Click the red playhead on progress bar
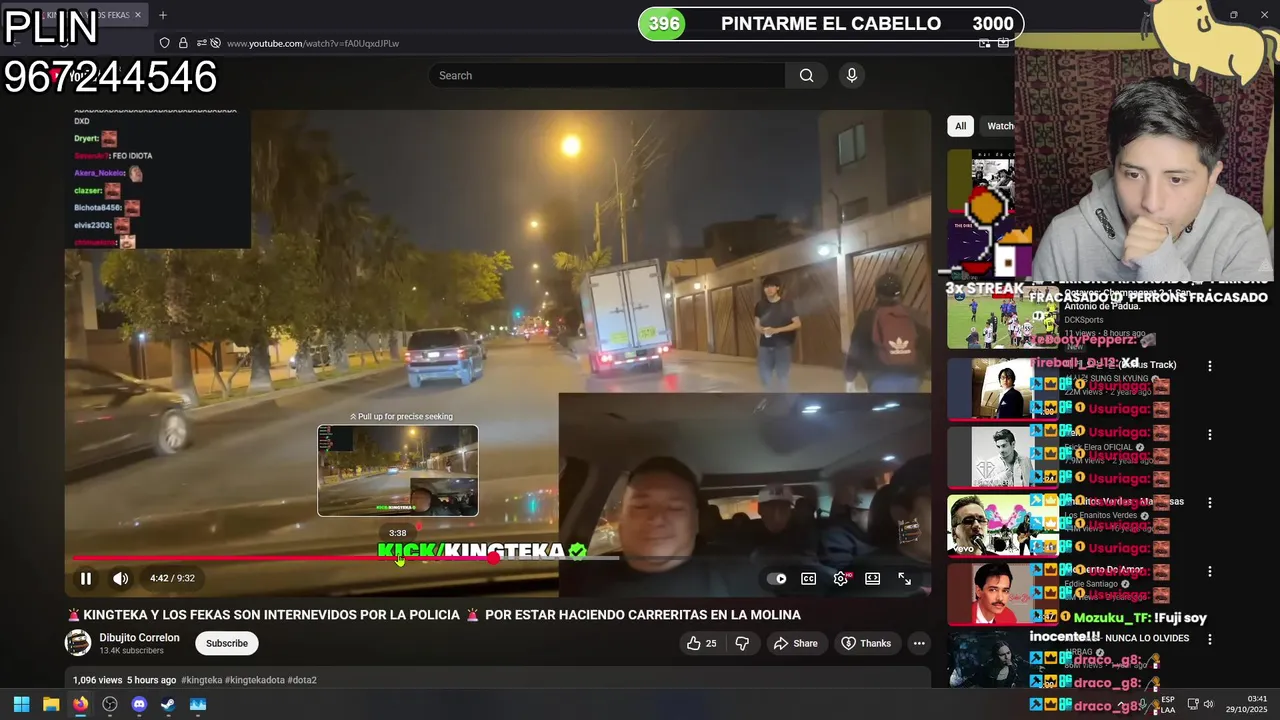The height and width of the screenshot is (720, 1280). [x=493, y=558]
